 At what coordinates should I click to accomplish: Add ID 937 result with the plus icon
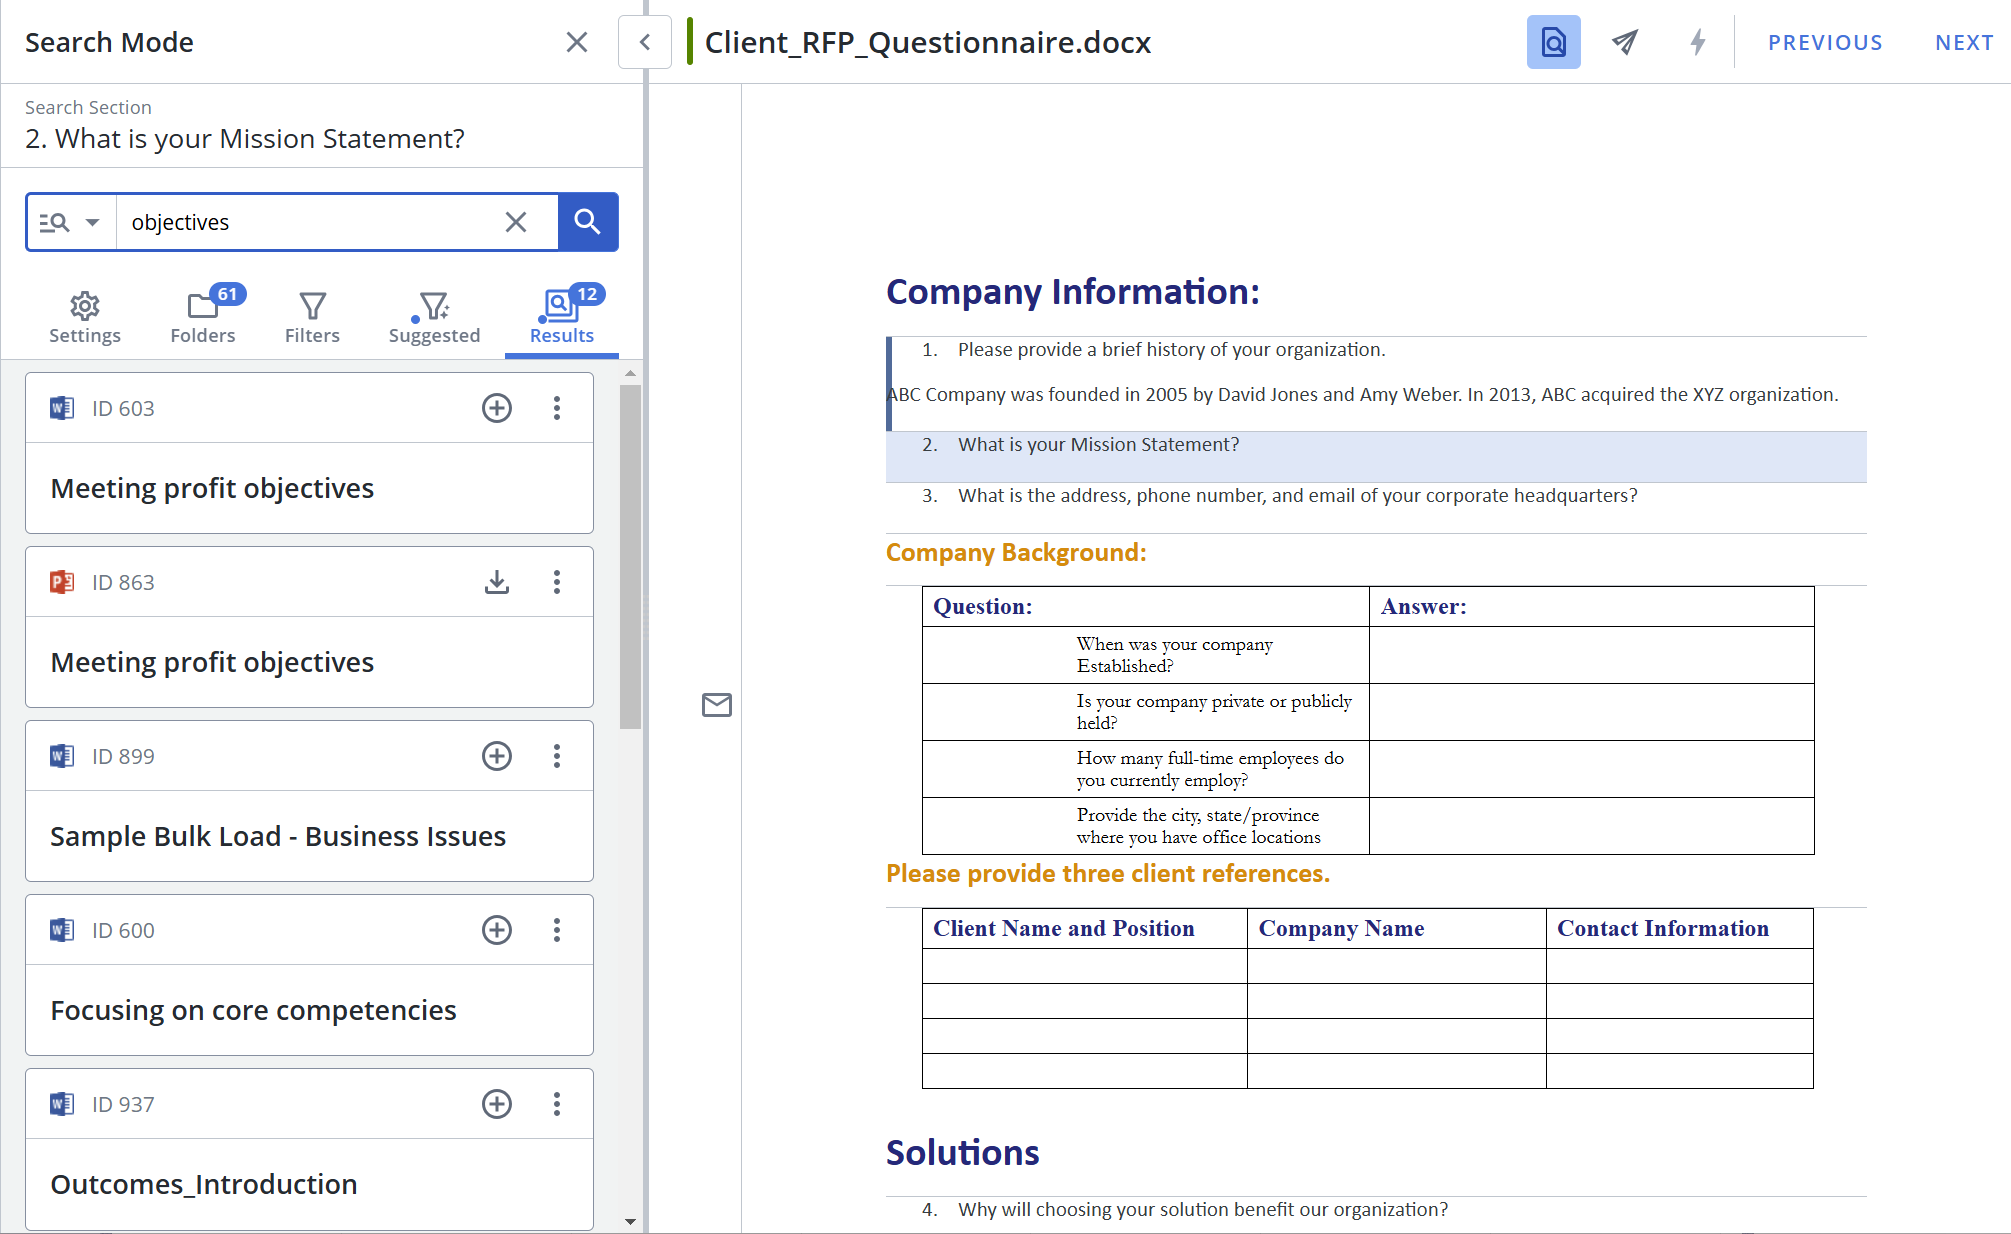click(497, 1104)
